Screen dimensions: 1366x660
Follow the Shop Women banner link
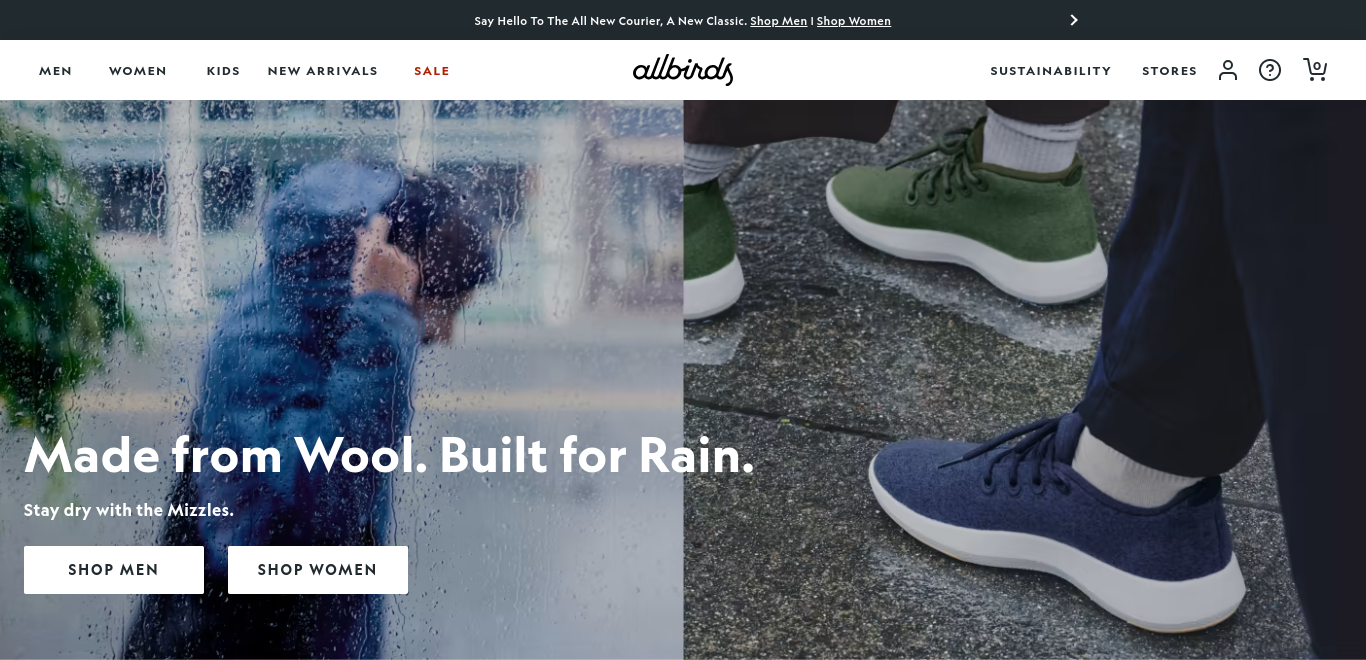(x=853, y=21)
